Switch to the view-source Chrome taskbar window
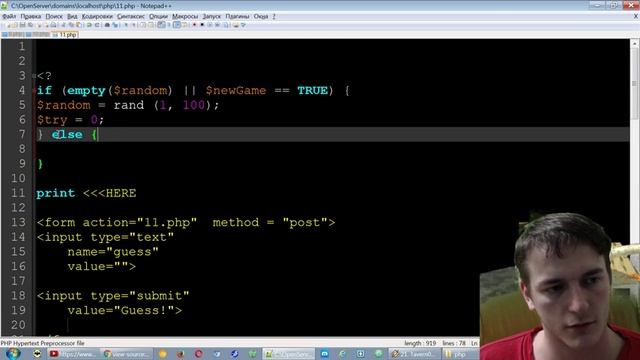This screenshot has height=360, width=640. pos(127,354)
